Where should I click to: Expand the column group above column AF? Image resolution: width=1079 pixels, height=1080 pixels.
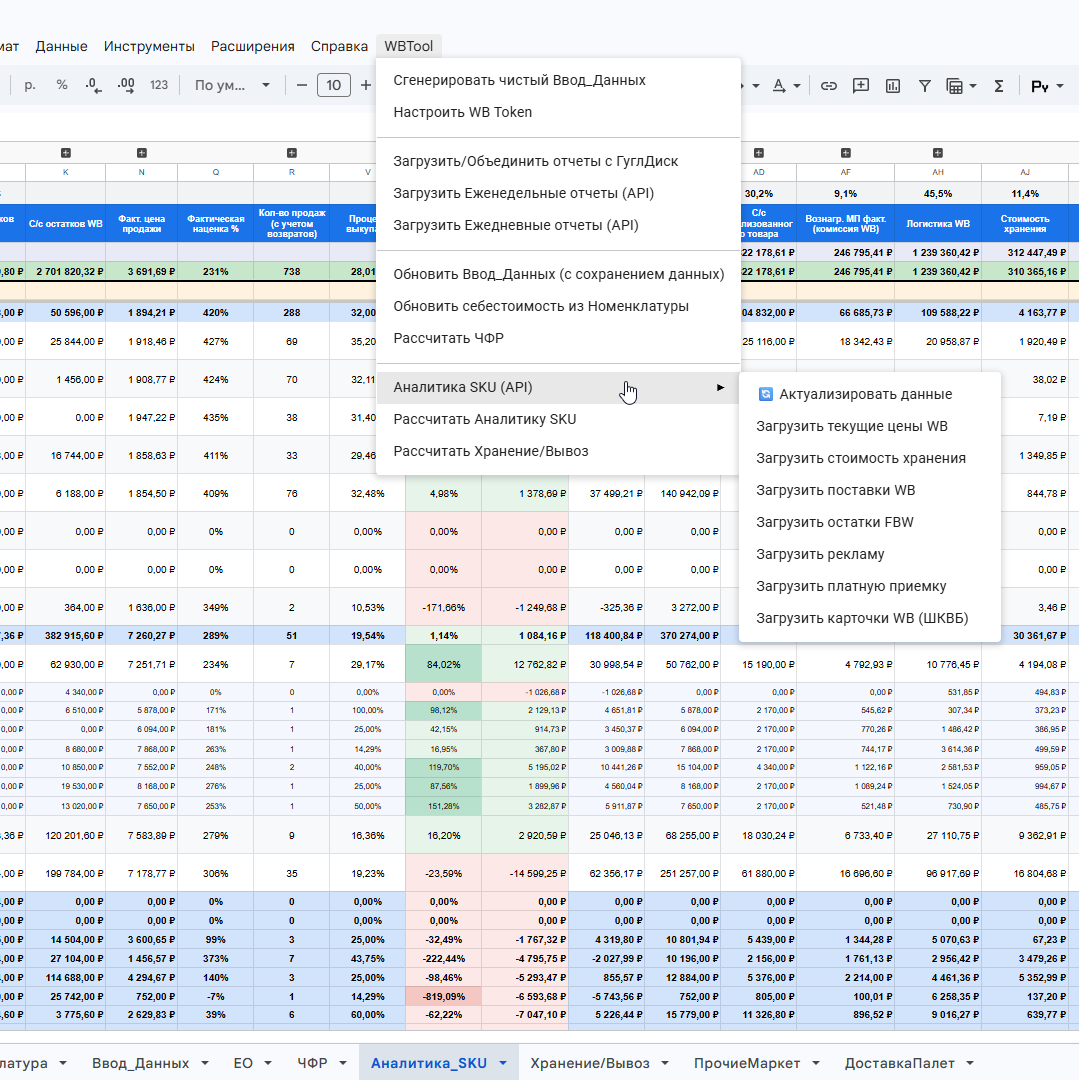(x=846, y=153)
